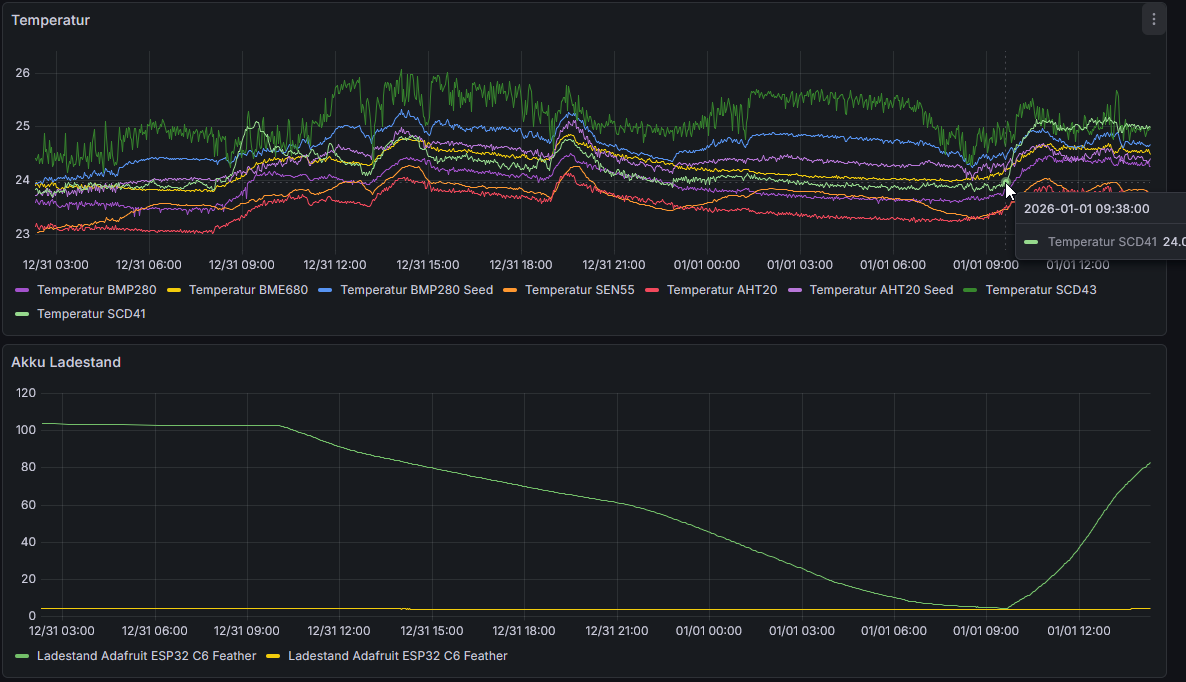Click the yellow swatch for Temperatur BME680
1186x682 pixels.
[174, 290]
